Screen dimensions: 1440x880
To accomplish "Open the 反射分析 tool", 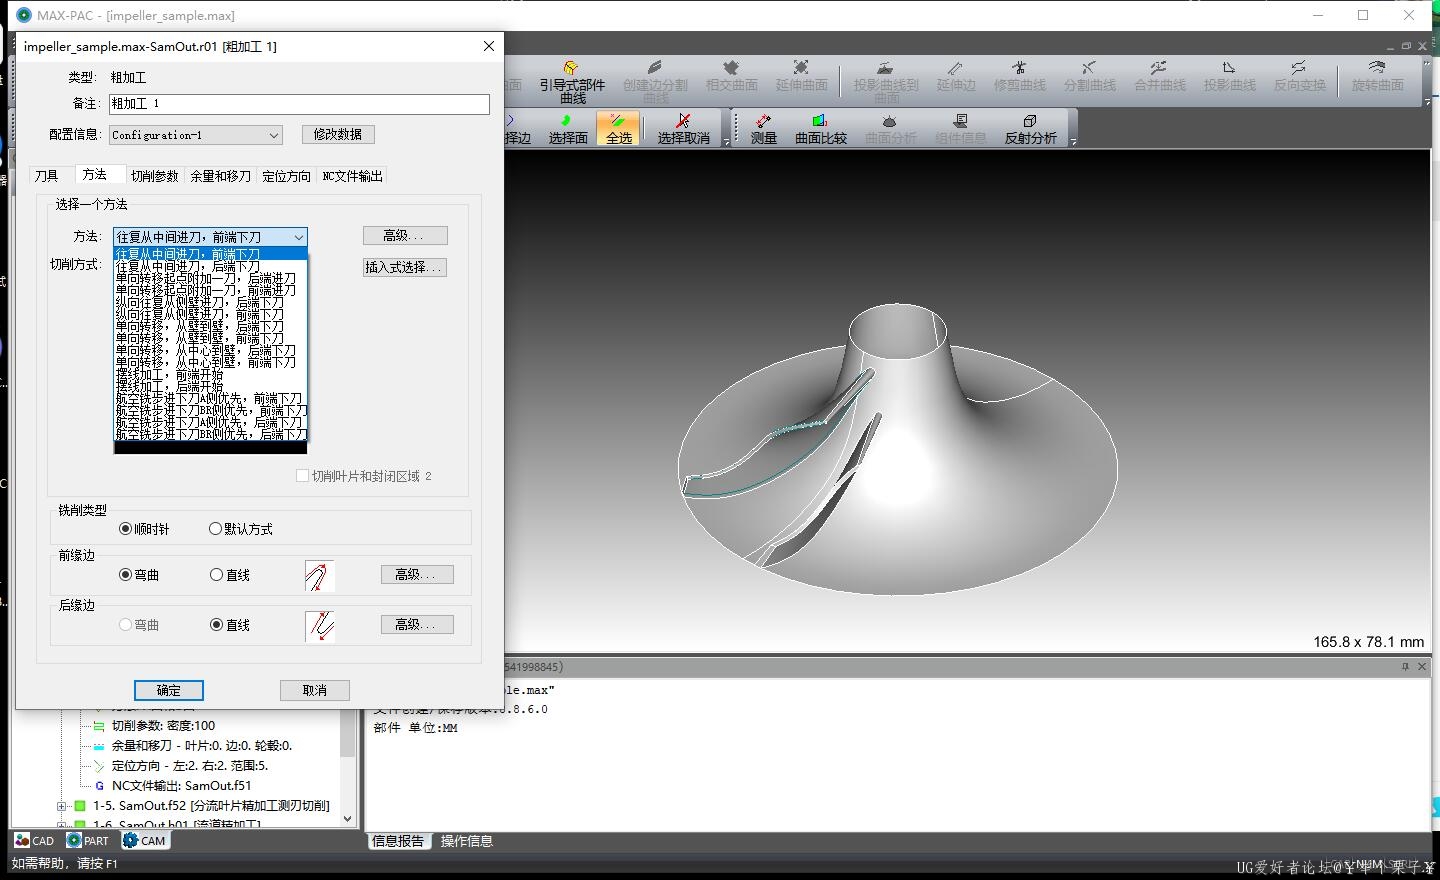I will 1030,129.
